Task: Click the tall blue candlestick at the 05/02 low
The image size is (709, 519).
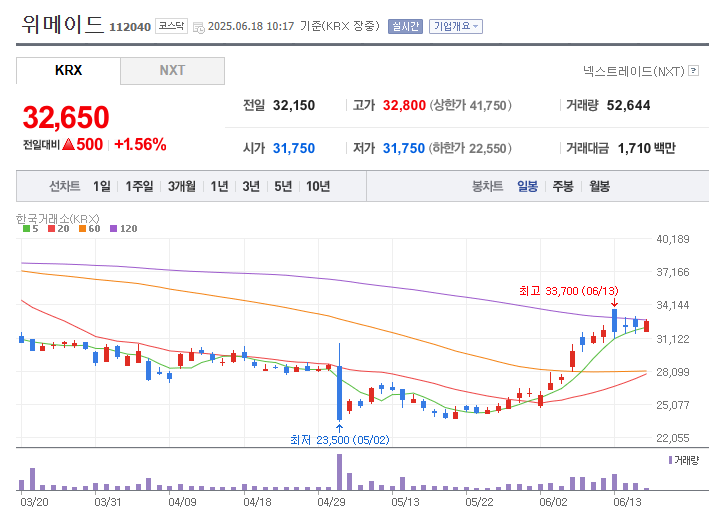Action: tap(340, 392)
